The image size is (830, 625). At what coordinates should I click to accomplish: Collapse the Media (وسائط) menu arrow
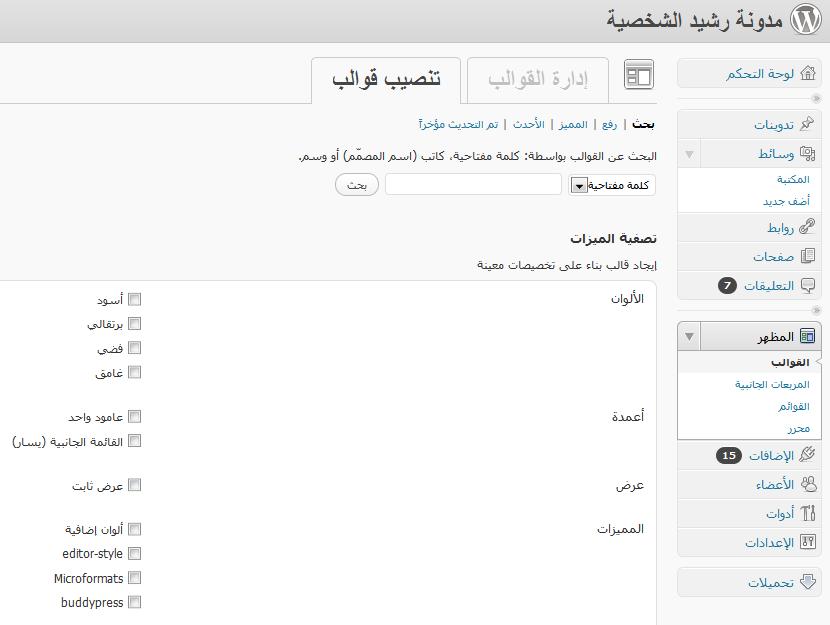coord(689,154)
